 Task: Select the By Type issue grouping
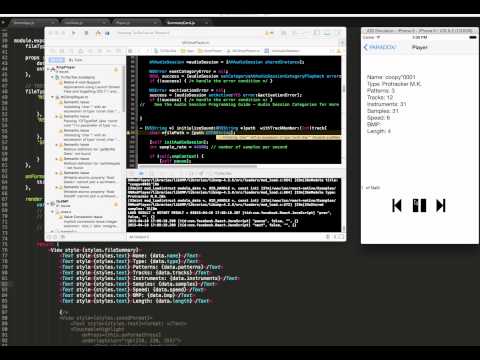tap(76, 60)
